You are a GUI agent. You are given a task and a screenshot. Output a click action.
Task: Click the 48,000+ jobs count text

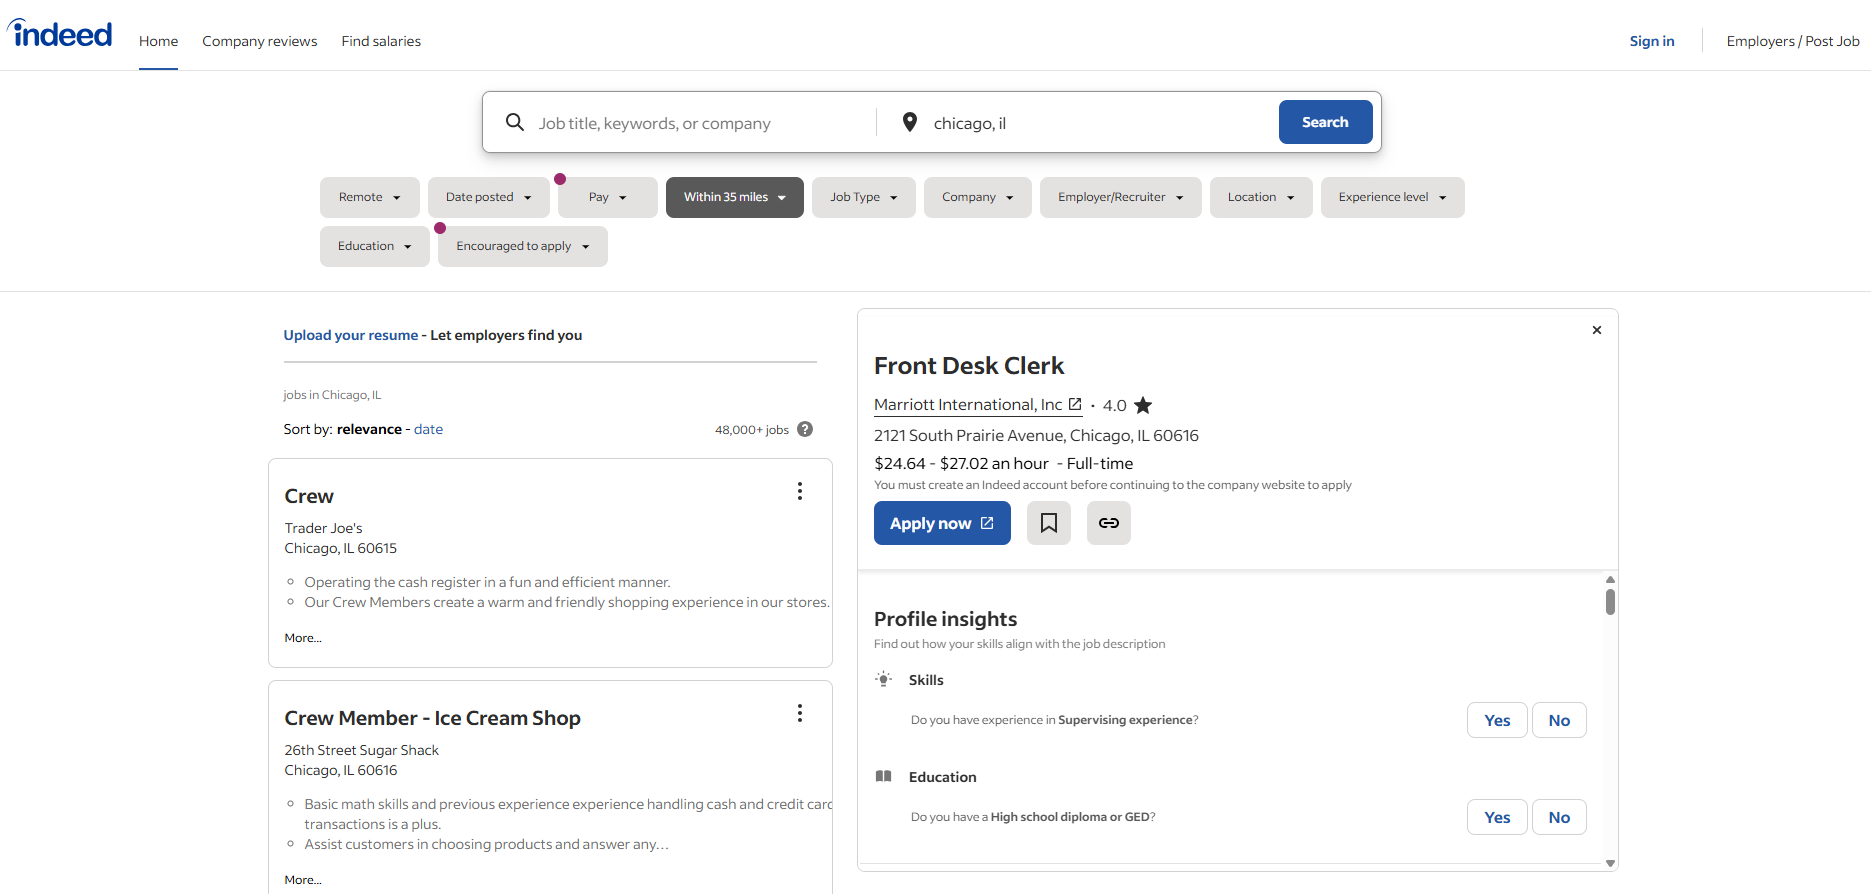pos(752,430)
